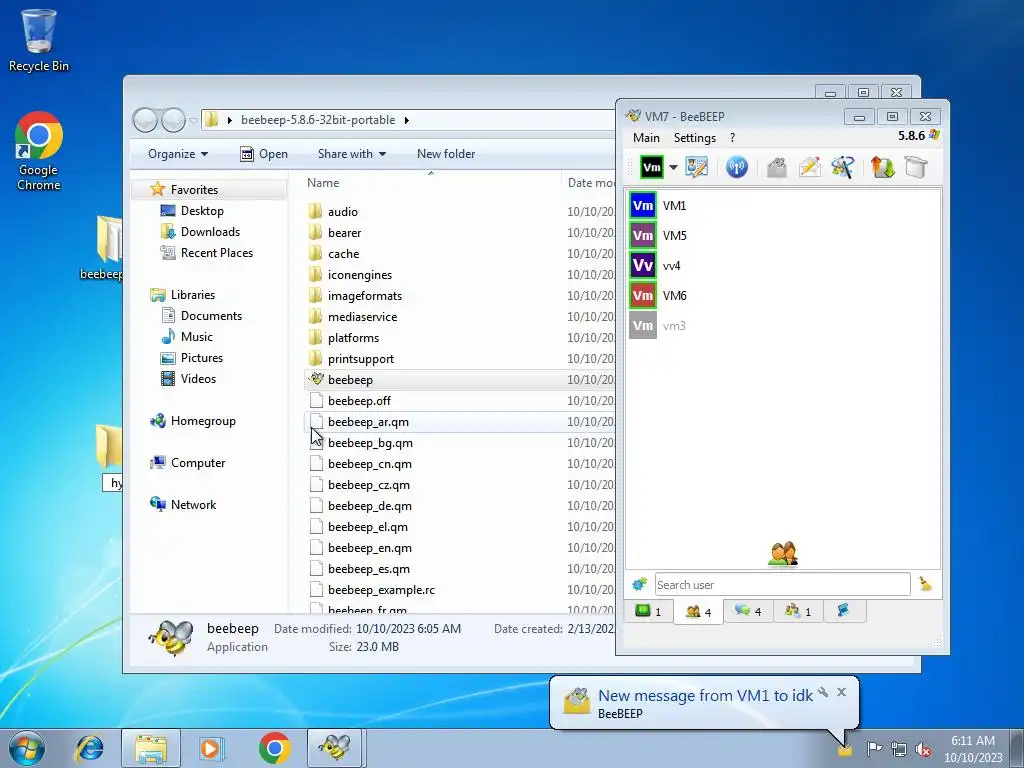Select Documents under Libraries
This screenshot has height=768, width=1024.
pyautogui.click(x=211, y=316)
